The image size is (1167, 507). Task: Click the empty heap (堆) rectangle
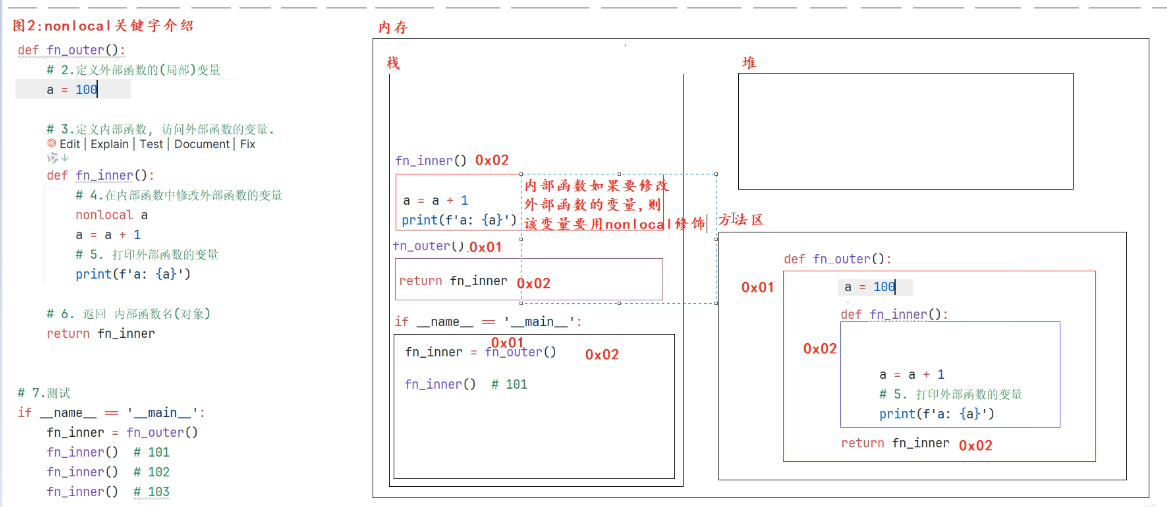tap(905, 131)
